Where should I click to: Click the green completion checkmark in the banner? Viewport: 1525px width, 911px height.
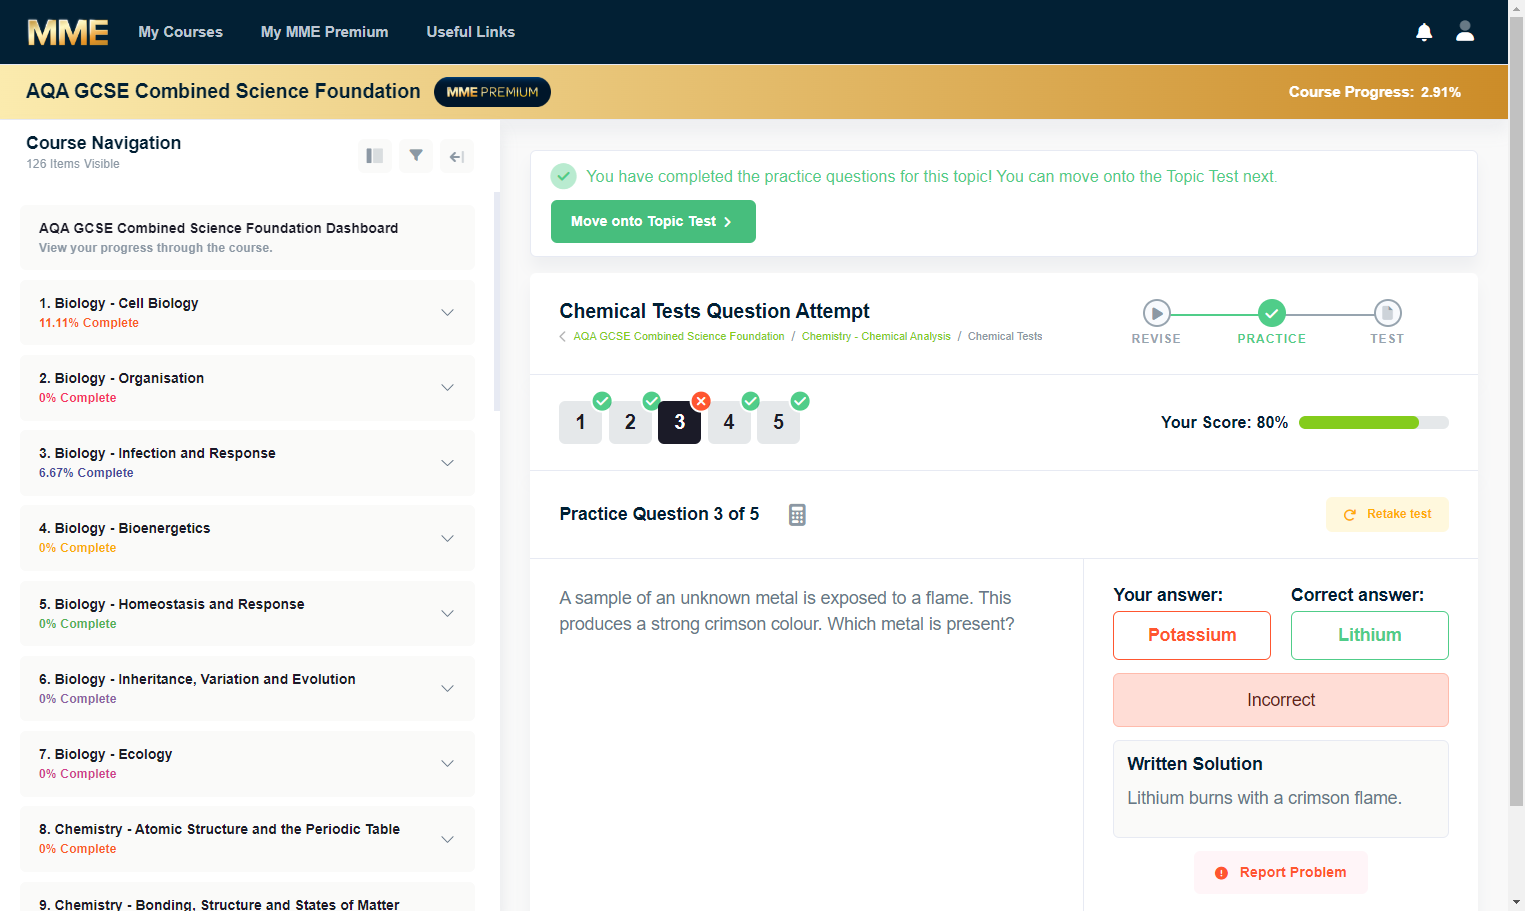(564, 177)
